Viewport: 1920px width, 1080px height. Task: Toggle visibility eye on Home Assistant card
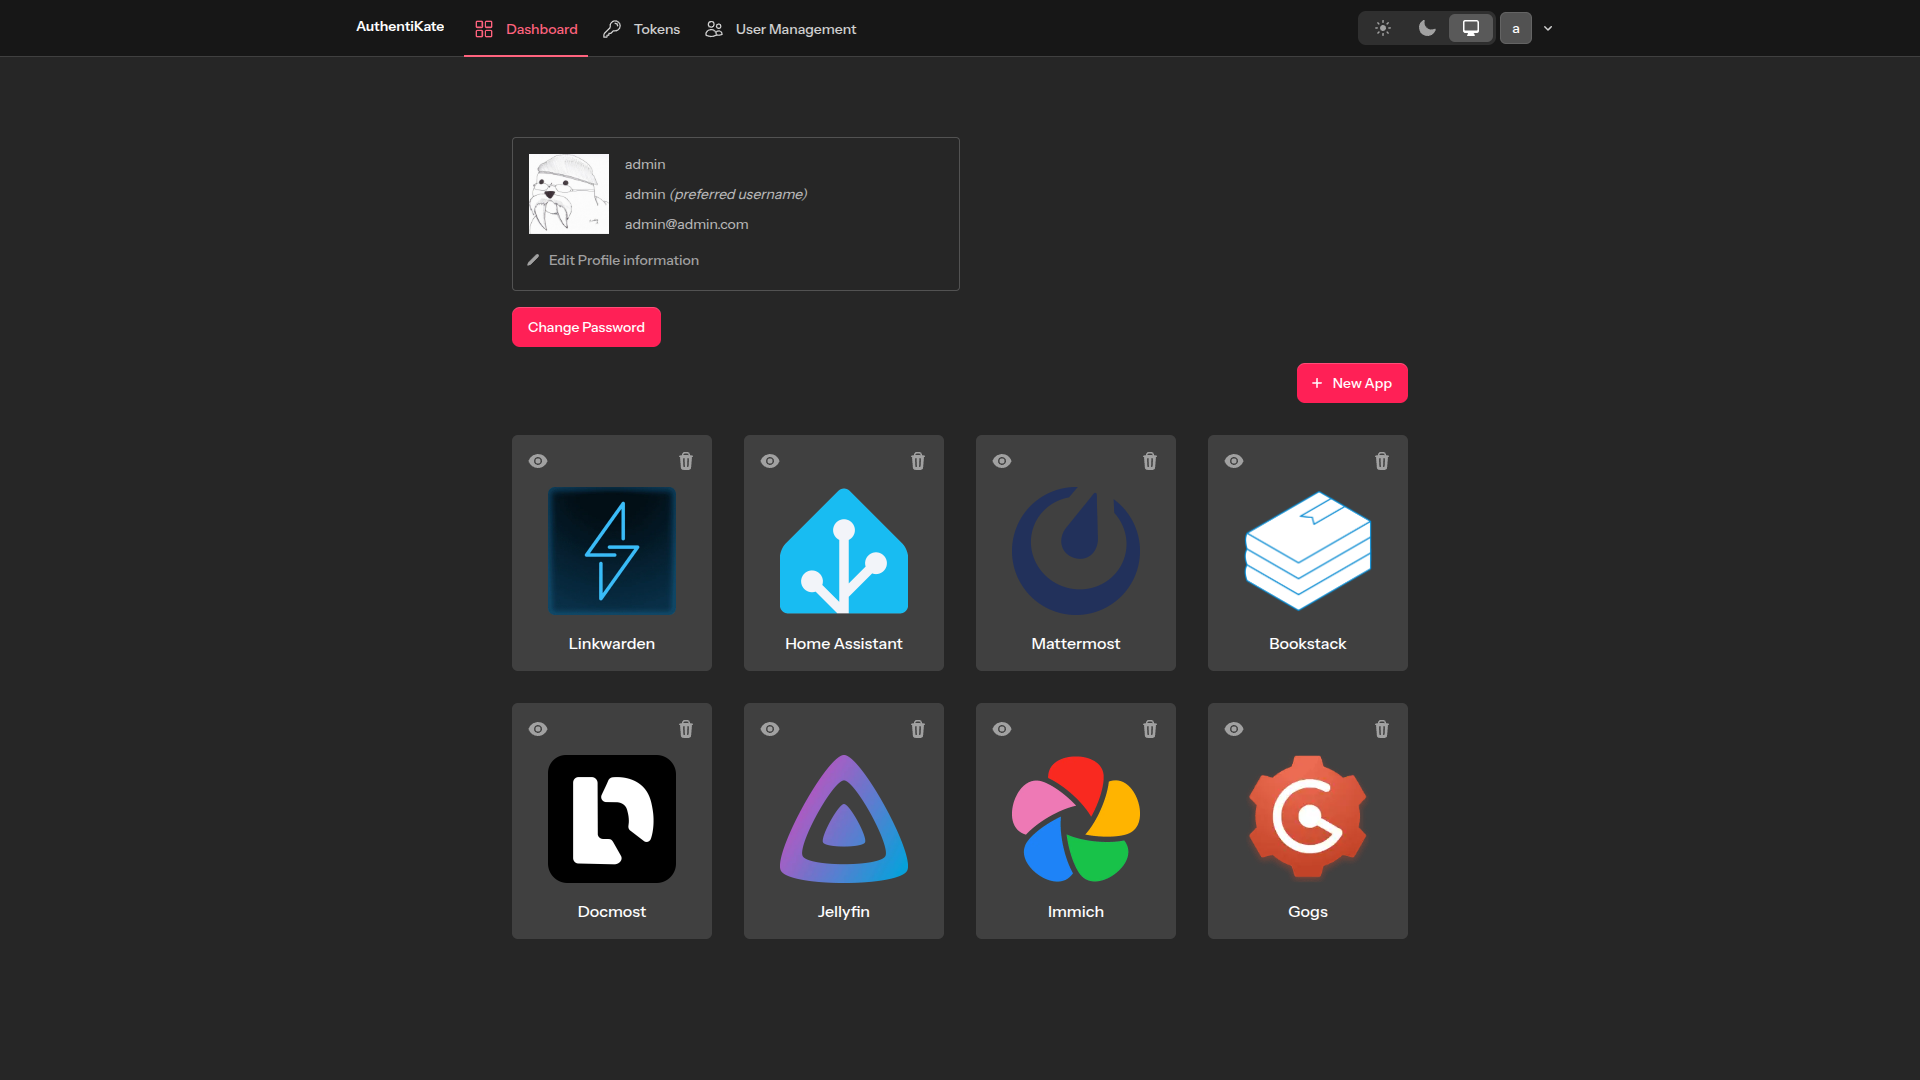click(770, 461)
